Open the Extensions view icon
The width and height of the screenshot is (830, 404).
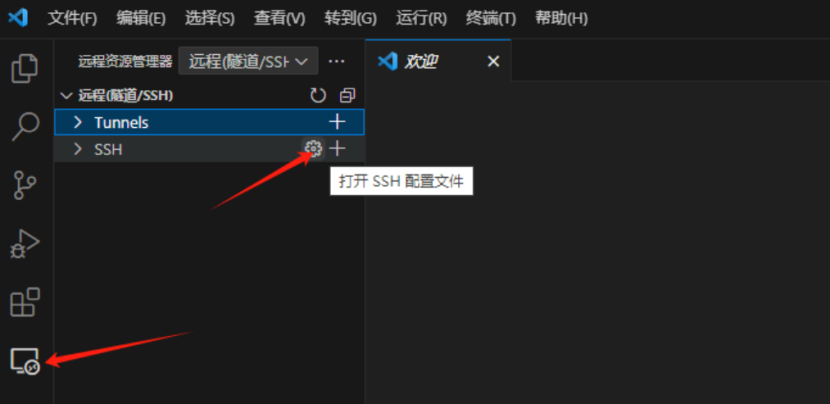point(25,302)
